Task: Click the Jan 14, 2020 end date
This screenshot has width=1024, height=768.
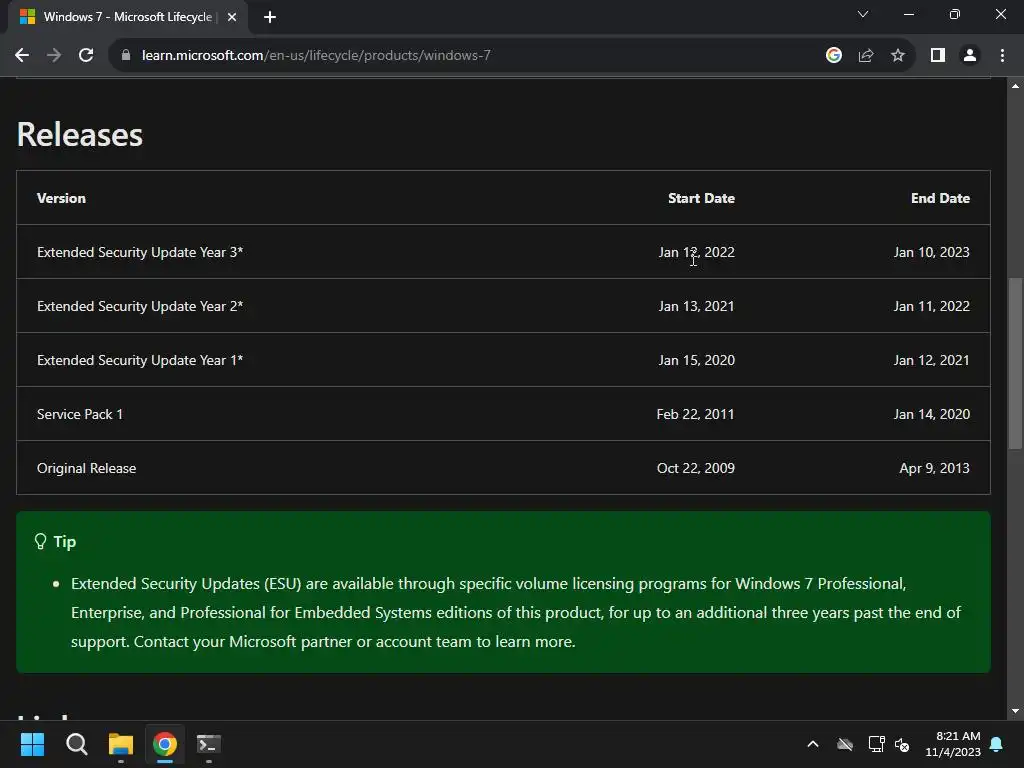Action: pyautogui.click(x=931, y=414)
